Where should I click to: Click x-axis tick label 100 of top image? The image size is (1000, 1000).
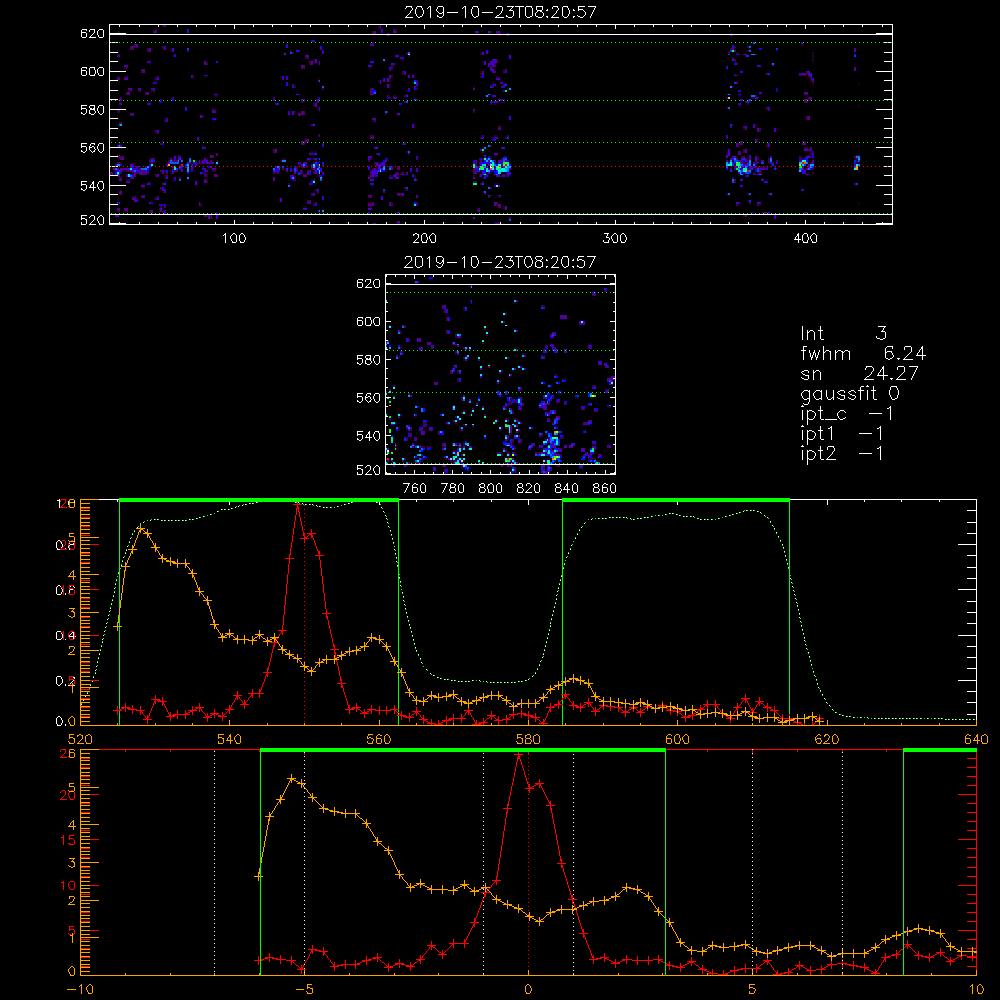point(234,239)
